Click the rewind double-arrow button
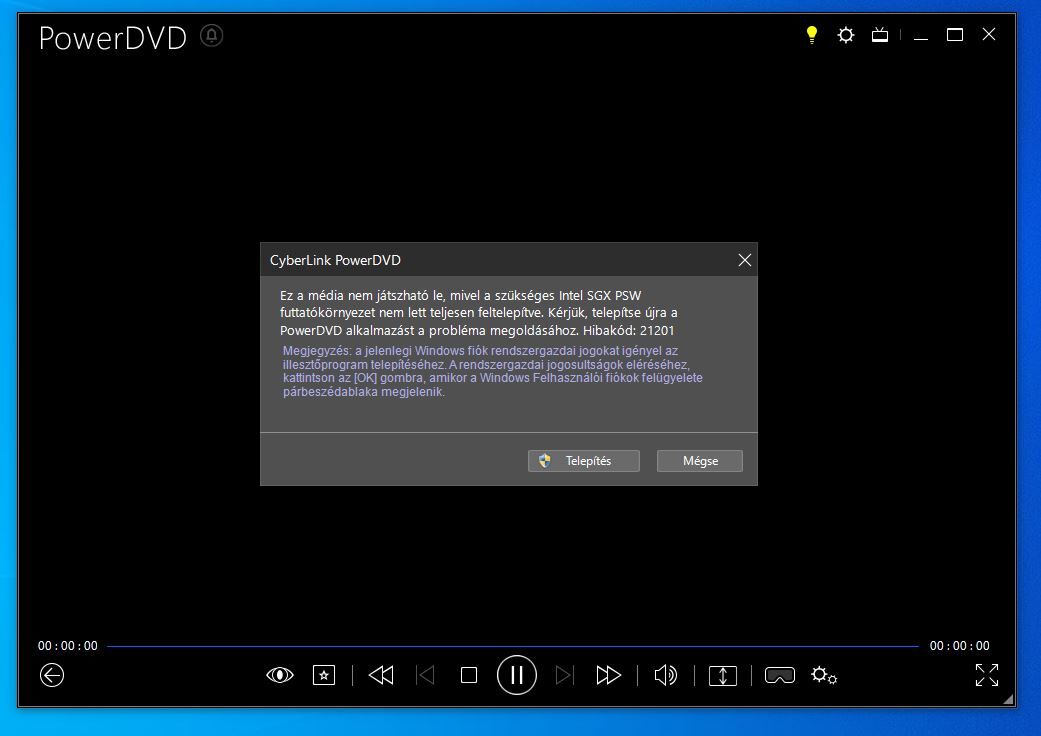The width and height of the screenshot is (1041, 736). [x=381, y=675]
